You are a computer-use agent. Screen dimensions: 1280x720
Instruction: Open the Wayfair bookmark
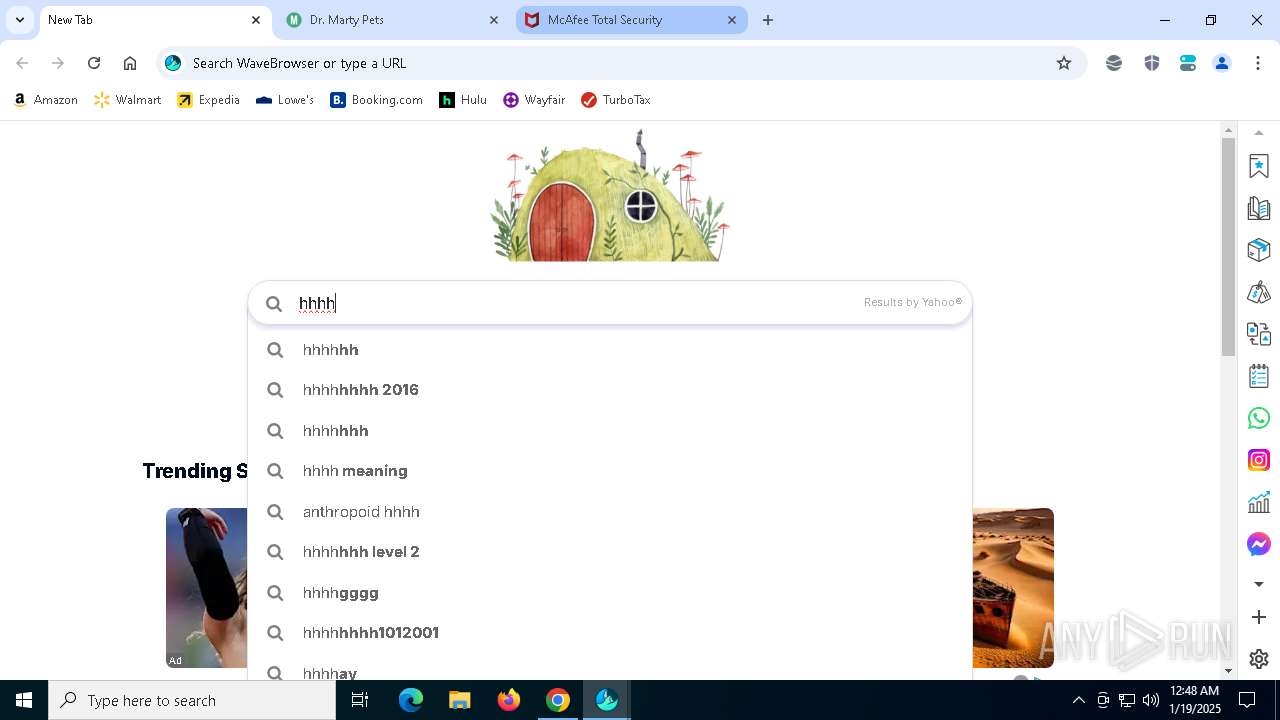[x=534, y=100]
